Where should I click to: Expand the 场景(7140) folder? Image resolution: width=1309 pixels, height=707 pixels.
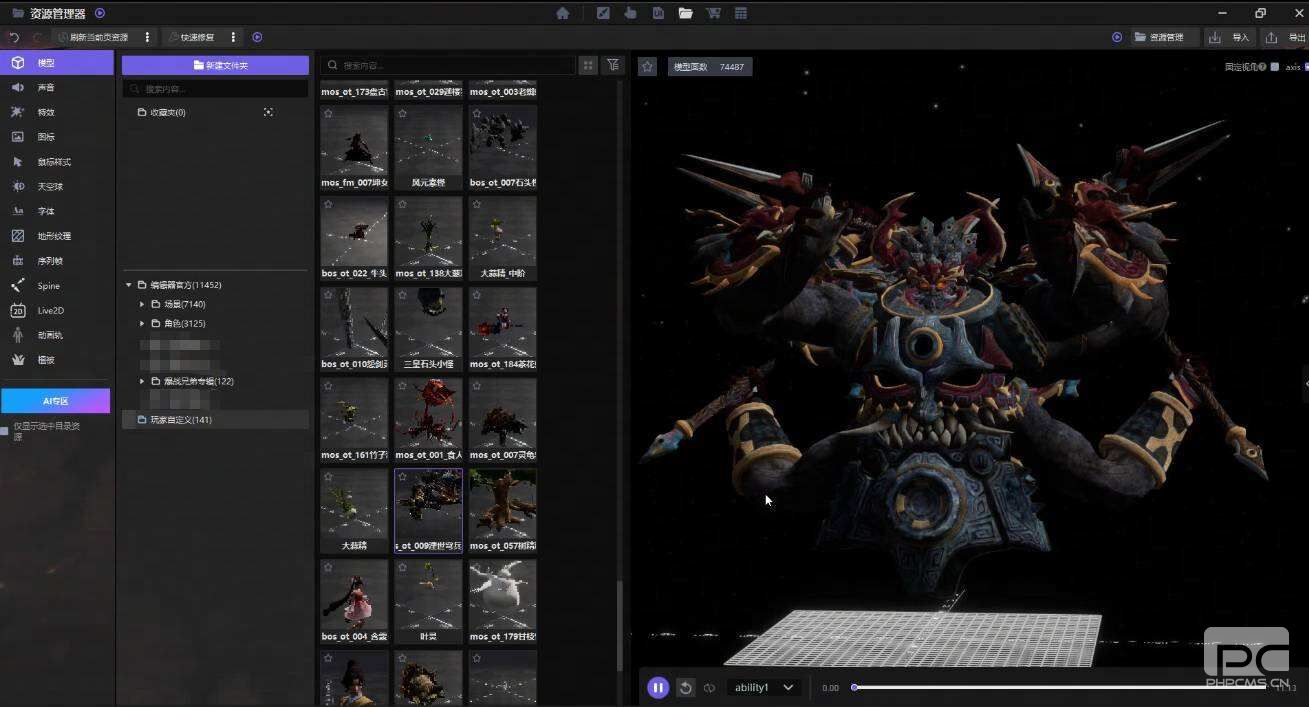142,304
